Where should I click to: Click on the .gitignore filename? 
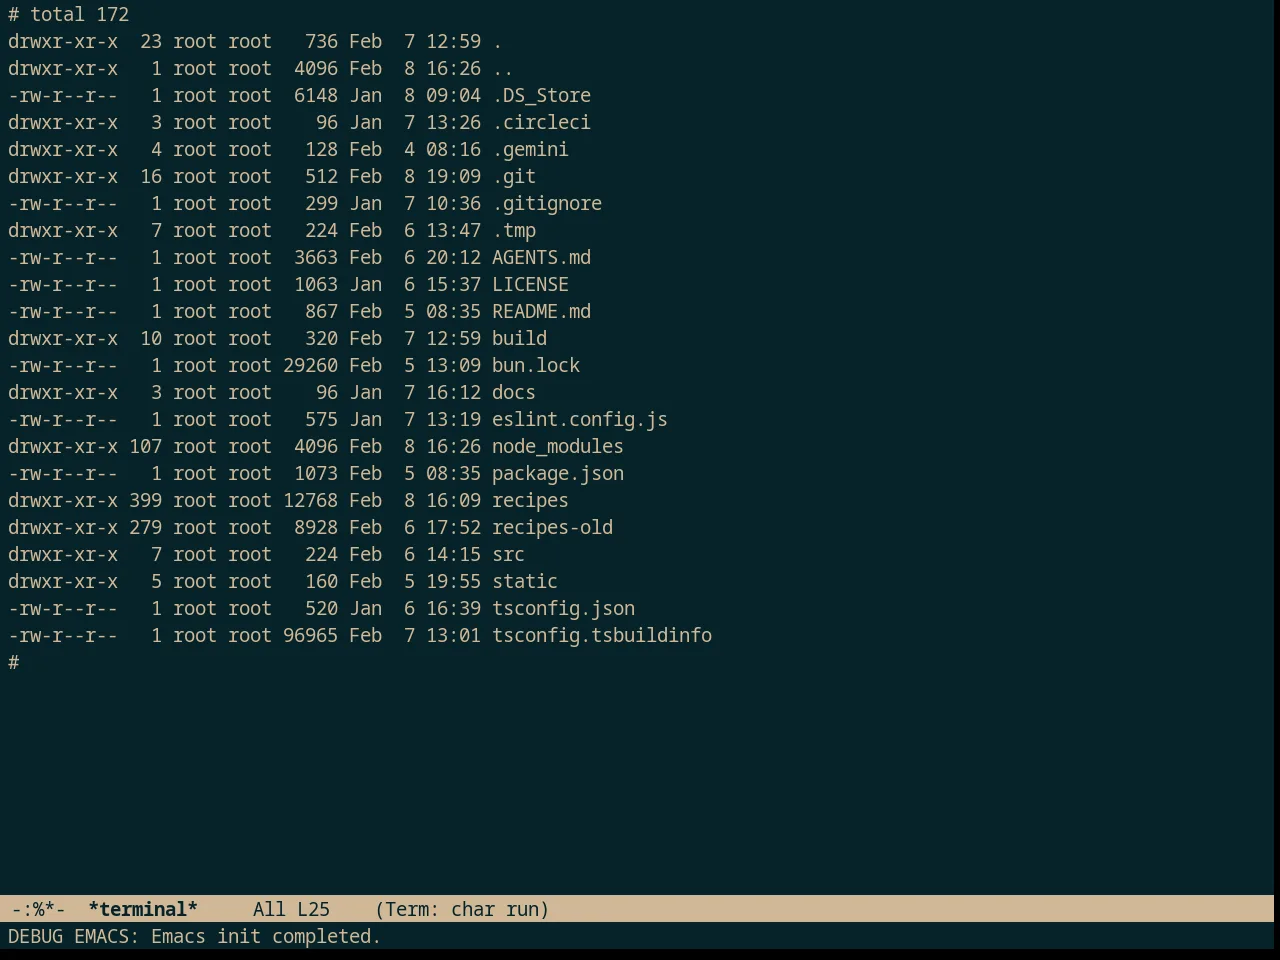pos(547,203)
